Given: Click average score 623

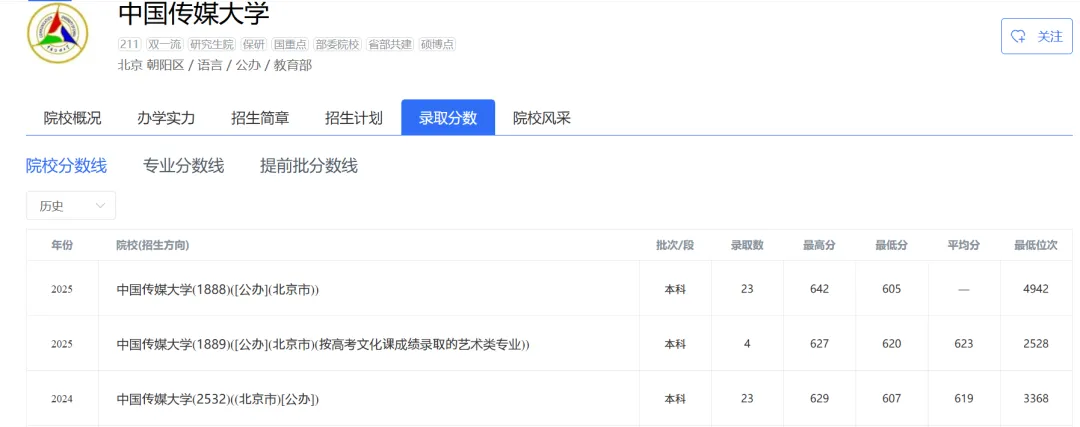Looking at the screenshot, I should [x=964, y=344].
